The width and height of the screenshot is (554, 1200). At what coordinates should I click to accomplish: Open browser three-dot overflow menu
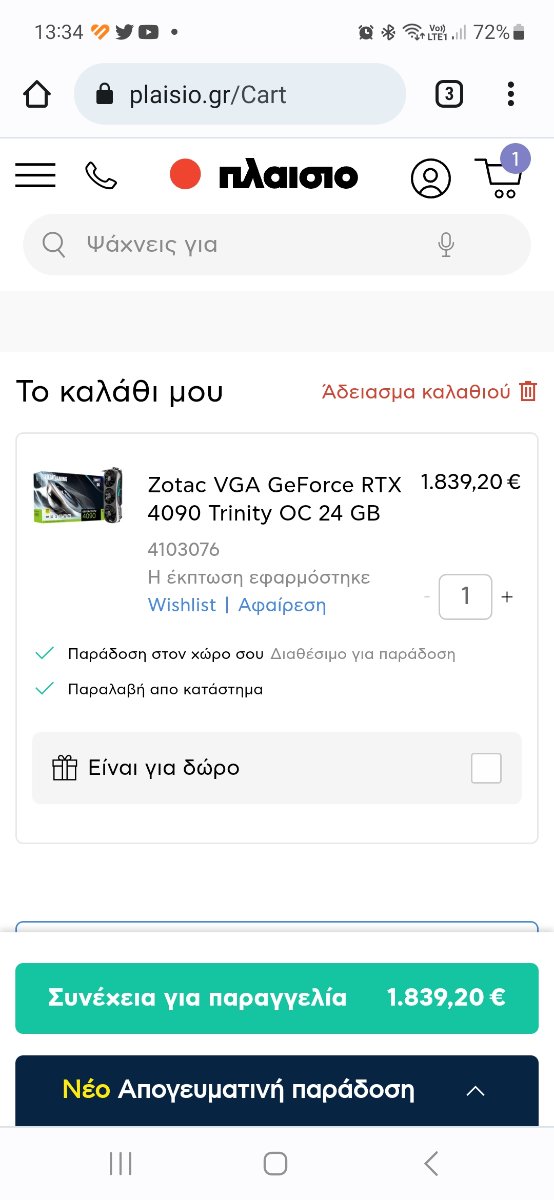coord(510,94)
